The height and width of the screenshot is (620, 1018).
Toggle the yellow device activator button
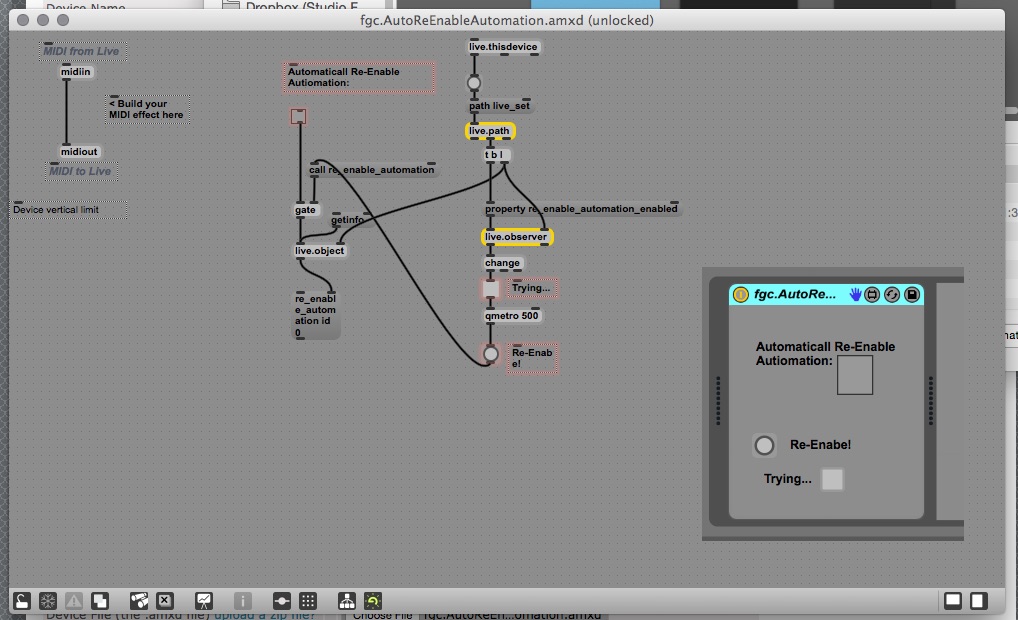741,294
